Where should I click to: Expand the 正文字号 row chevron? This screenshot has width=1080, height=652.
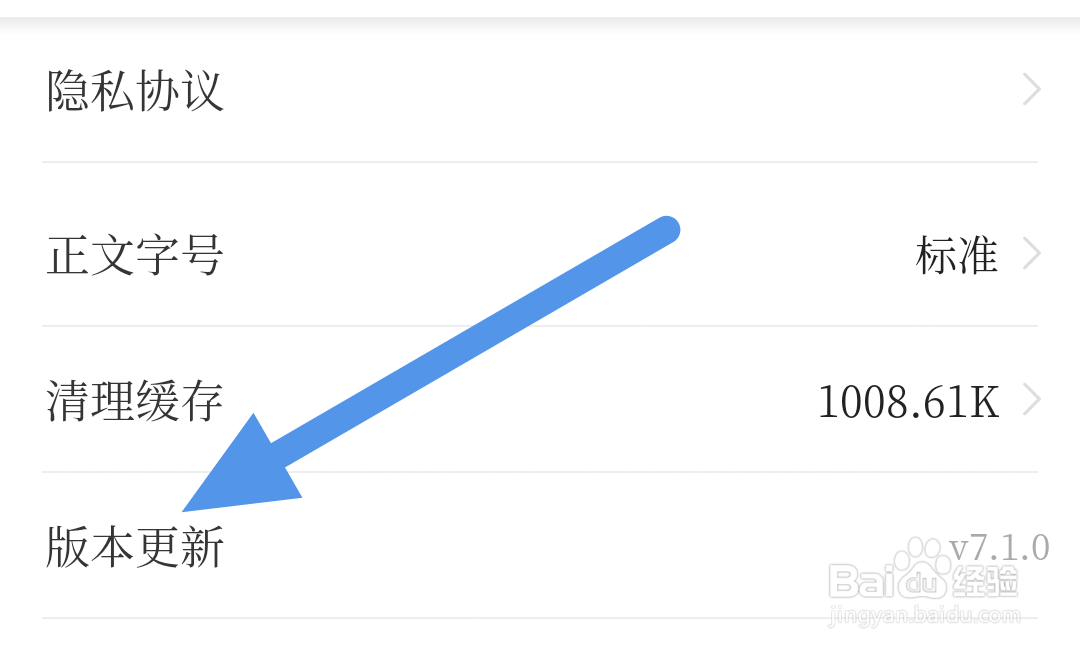point(1031,254)
